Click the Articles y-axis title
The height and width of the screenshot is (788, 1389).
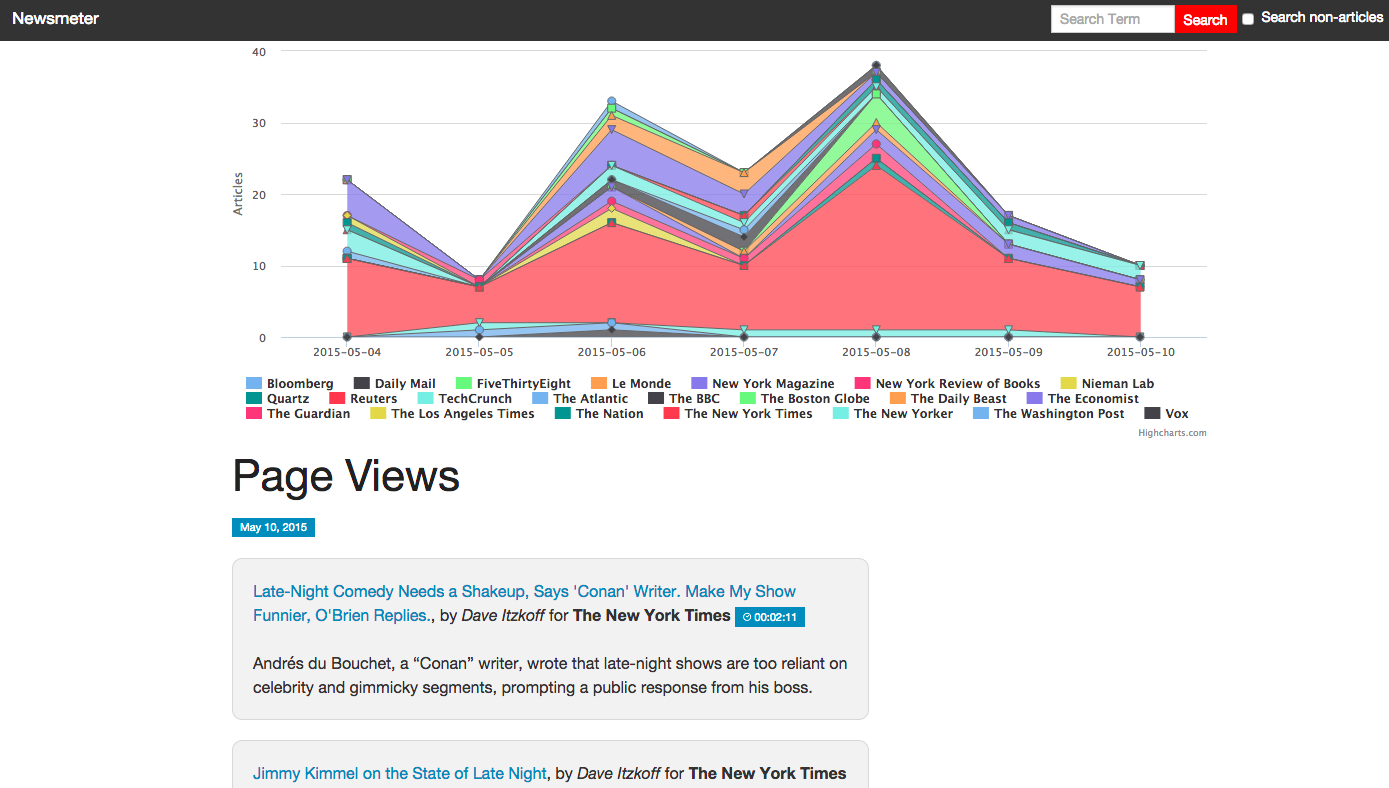point(238,194)
